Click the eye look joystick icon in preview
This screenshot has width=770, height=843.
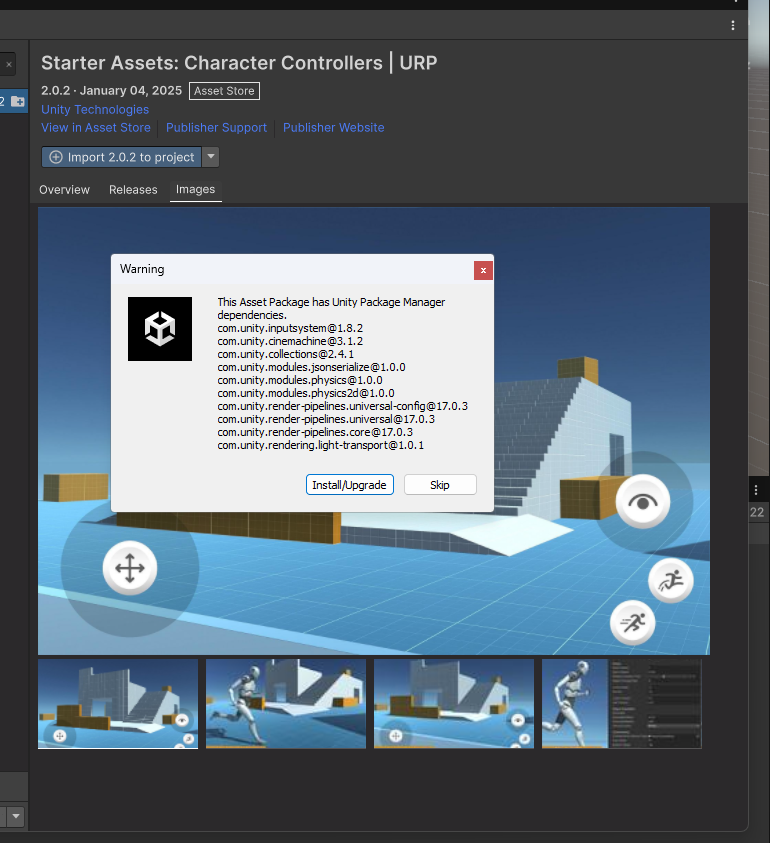pyautogui.click(x=643, y=502)
